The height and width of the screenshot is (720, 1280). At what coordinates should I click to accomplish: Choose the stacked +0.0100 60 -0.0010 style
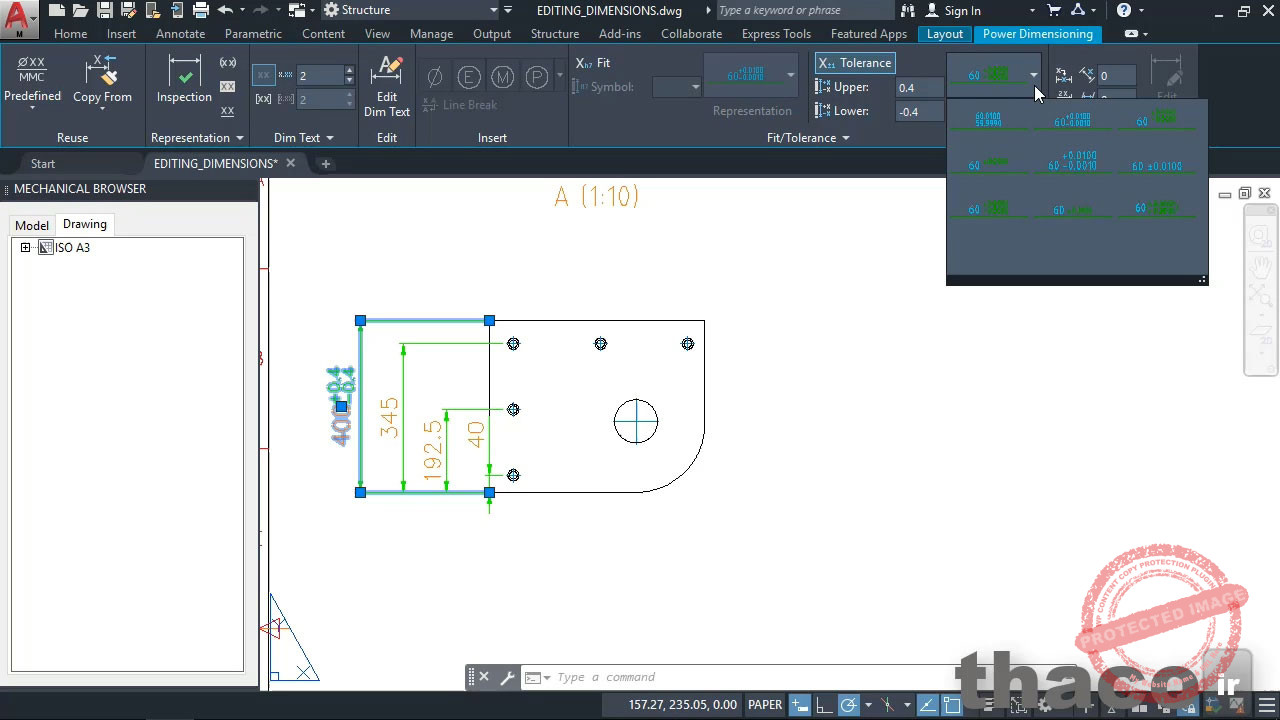pos(1073,163)
